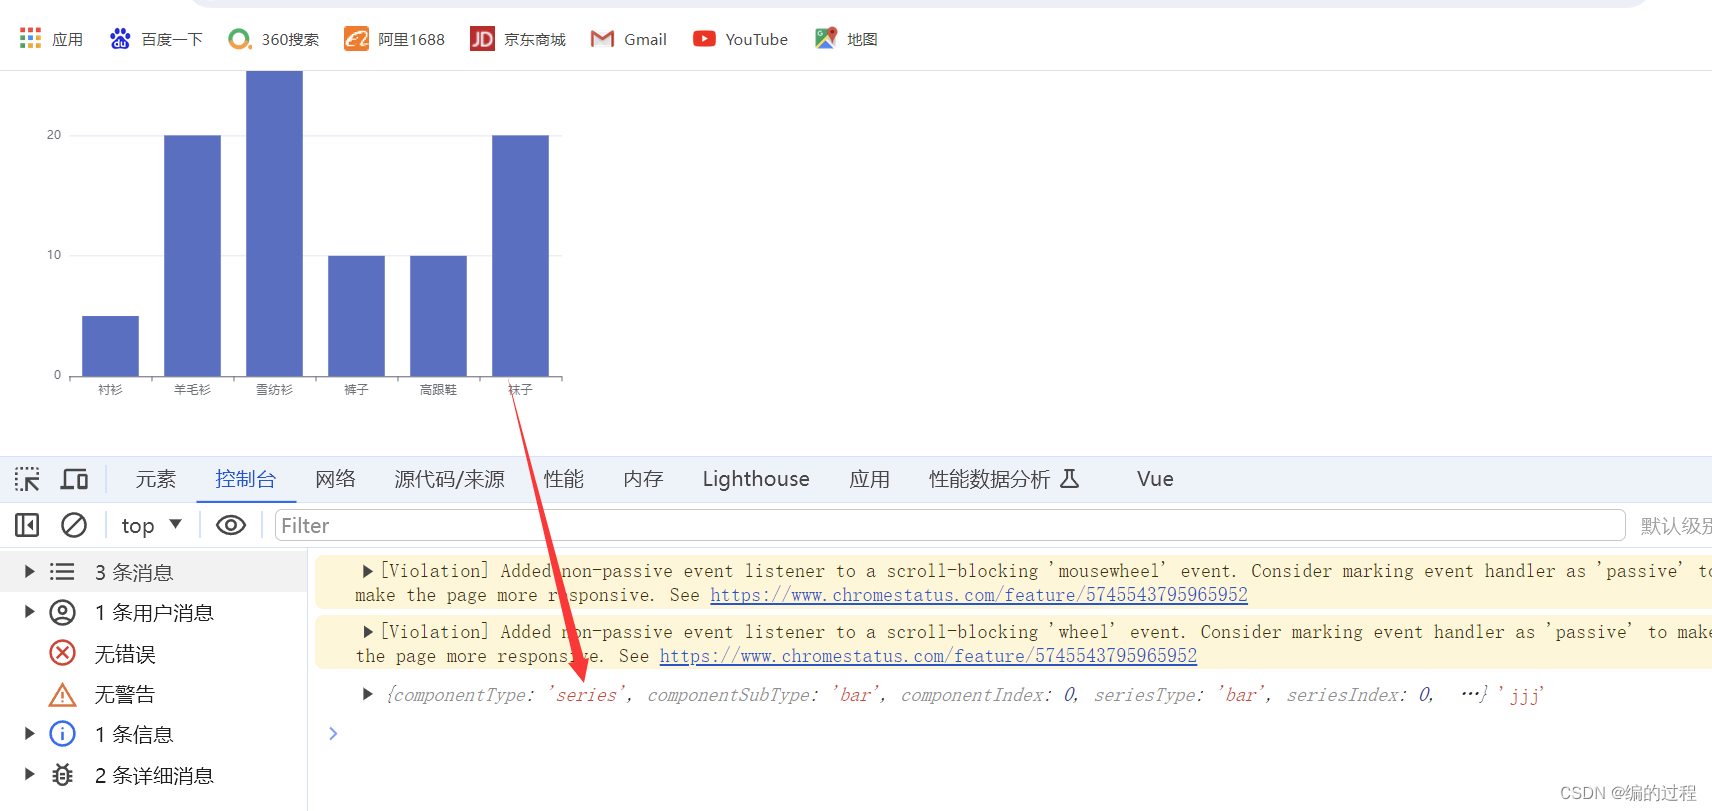Clear the console with the ban icon
The image size is (1712, 811).
click(x=74, y=525)
